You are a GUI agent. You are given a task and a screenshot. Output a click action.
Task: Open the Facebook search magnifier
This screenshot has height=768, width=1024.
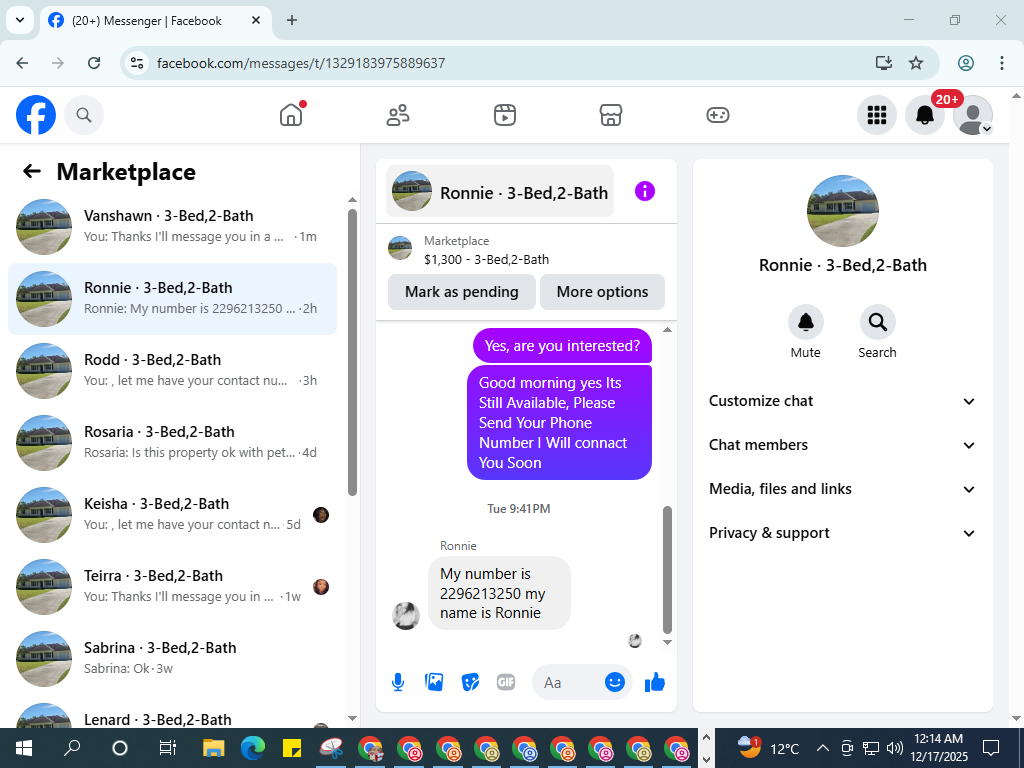click(84, 115)
